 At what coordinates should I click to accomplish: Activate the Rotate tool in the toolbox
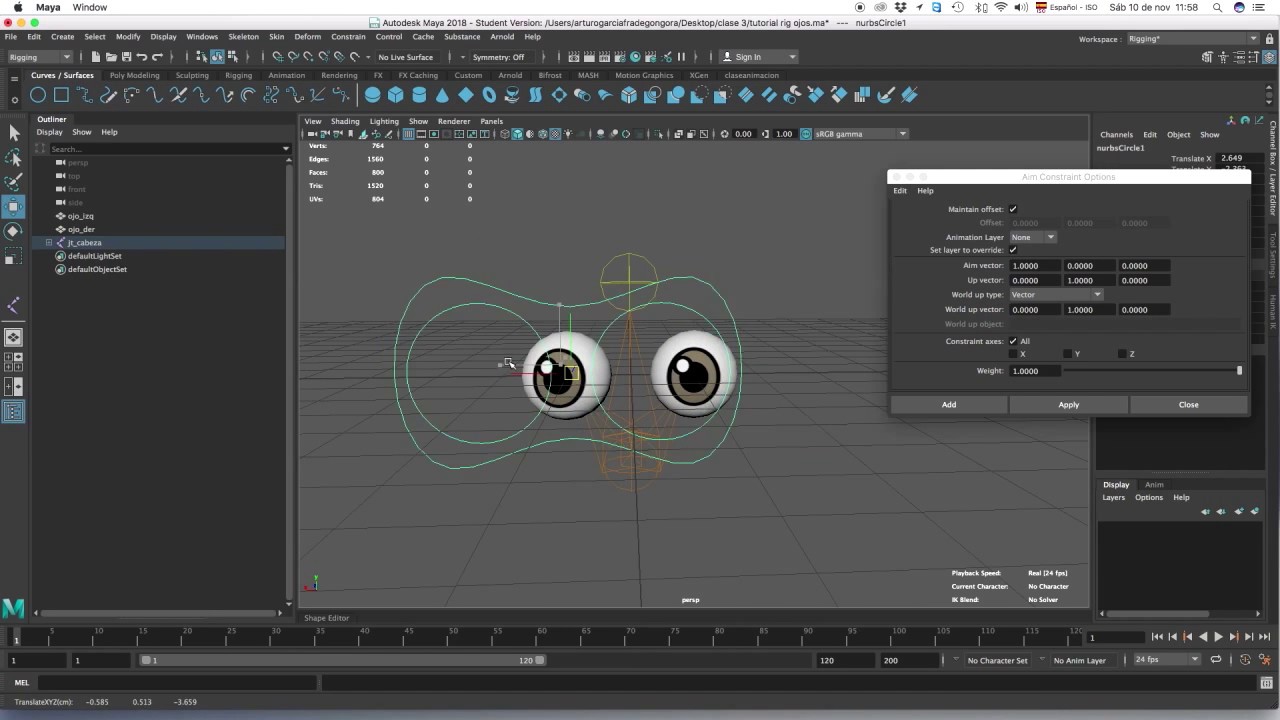(x=13, y=232)
